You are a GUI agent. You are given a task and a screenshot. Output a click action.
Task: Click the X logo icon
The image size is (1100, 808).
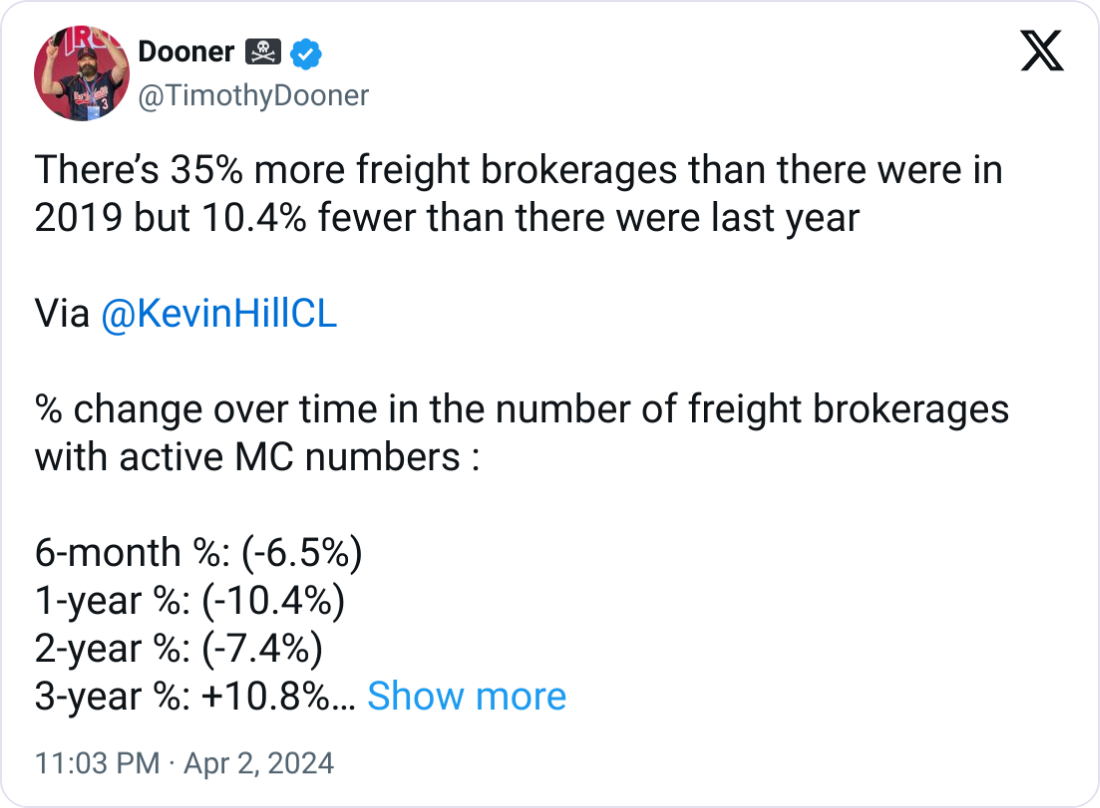1041,52
